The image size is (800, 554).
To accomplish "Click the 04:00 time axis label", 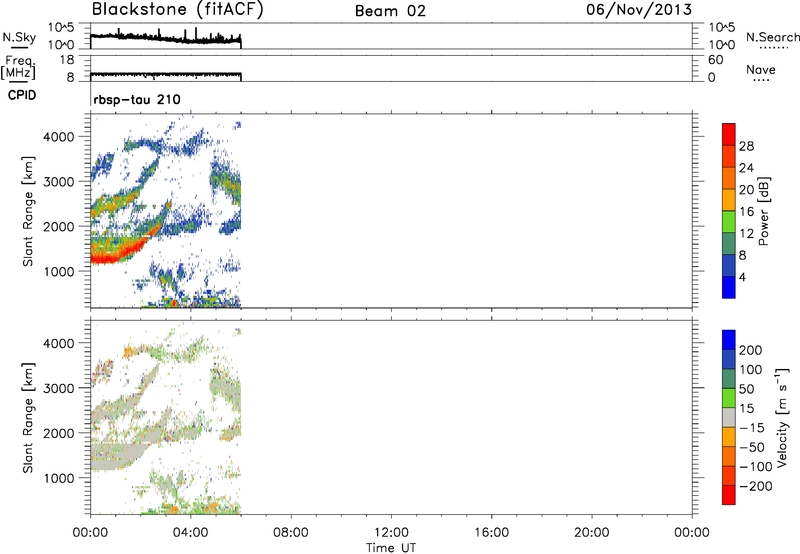I will tap(190, 533).
